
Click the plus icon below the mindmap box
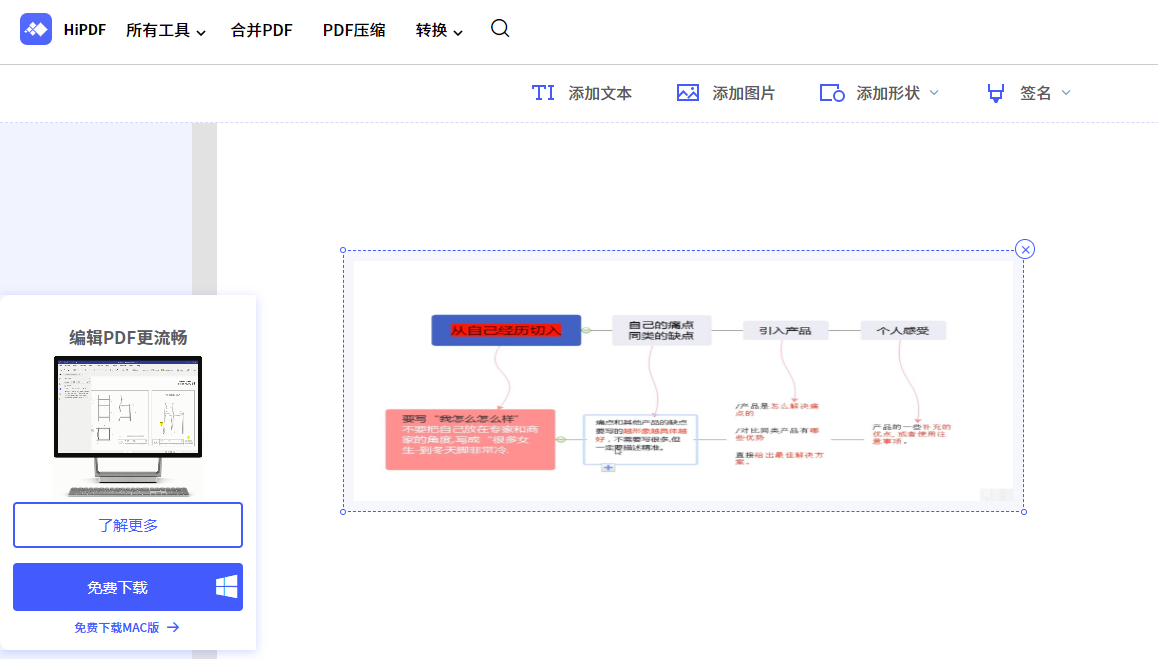[607, 467]
